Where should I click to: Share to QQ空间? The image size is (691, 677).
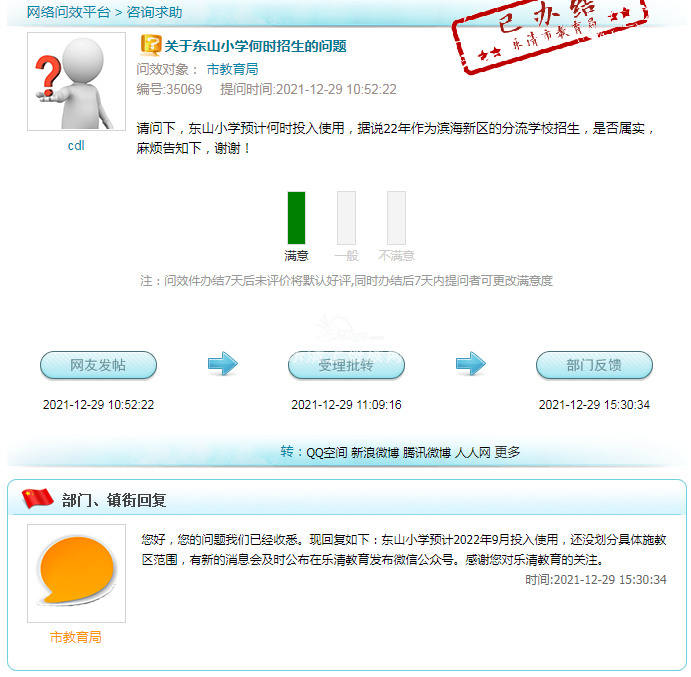(x=327, y=452)
